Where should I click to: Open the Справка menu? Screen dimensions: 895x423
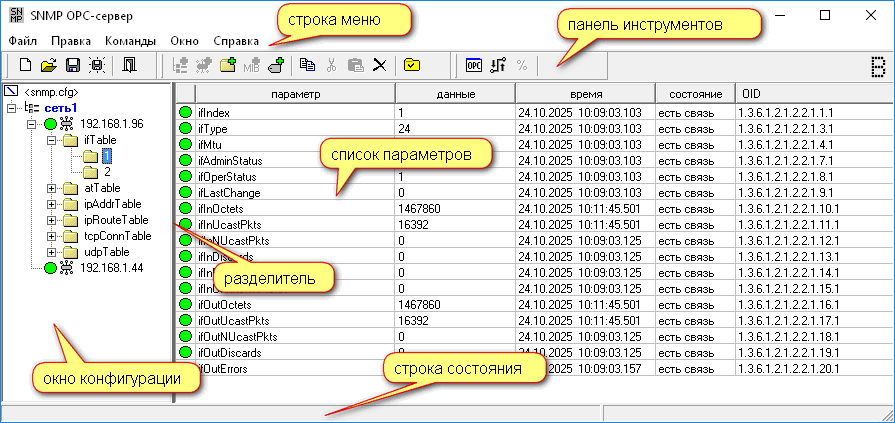pos(237,41)
